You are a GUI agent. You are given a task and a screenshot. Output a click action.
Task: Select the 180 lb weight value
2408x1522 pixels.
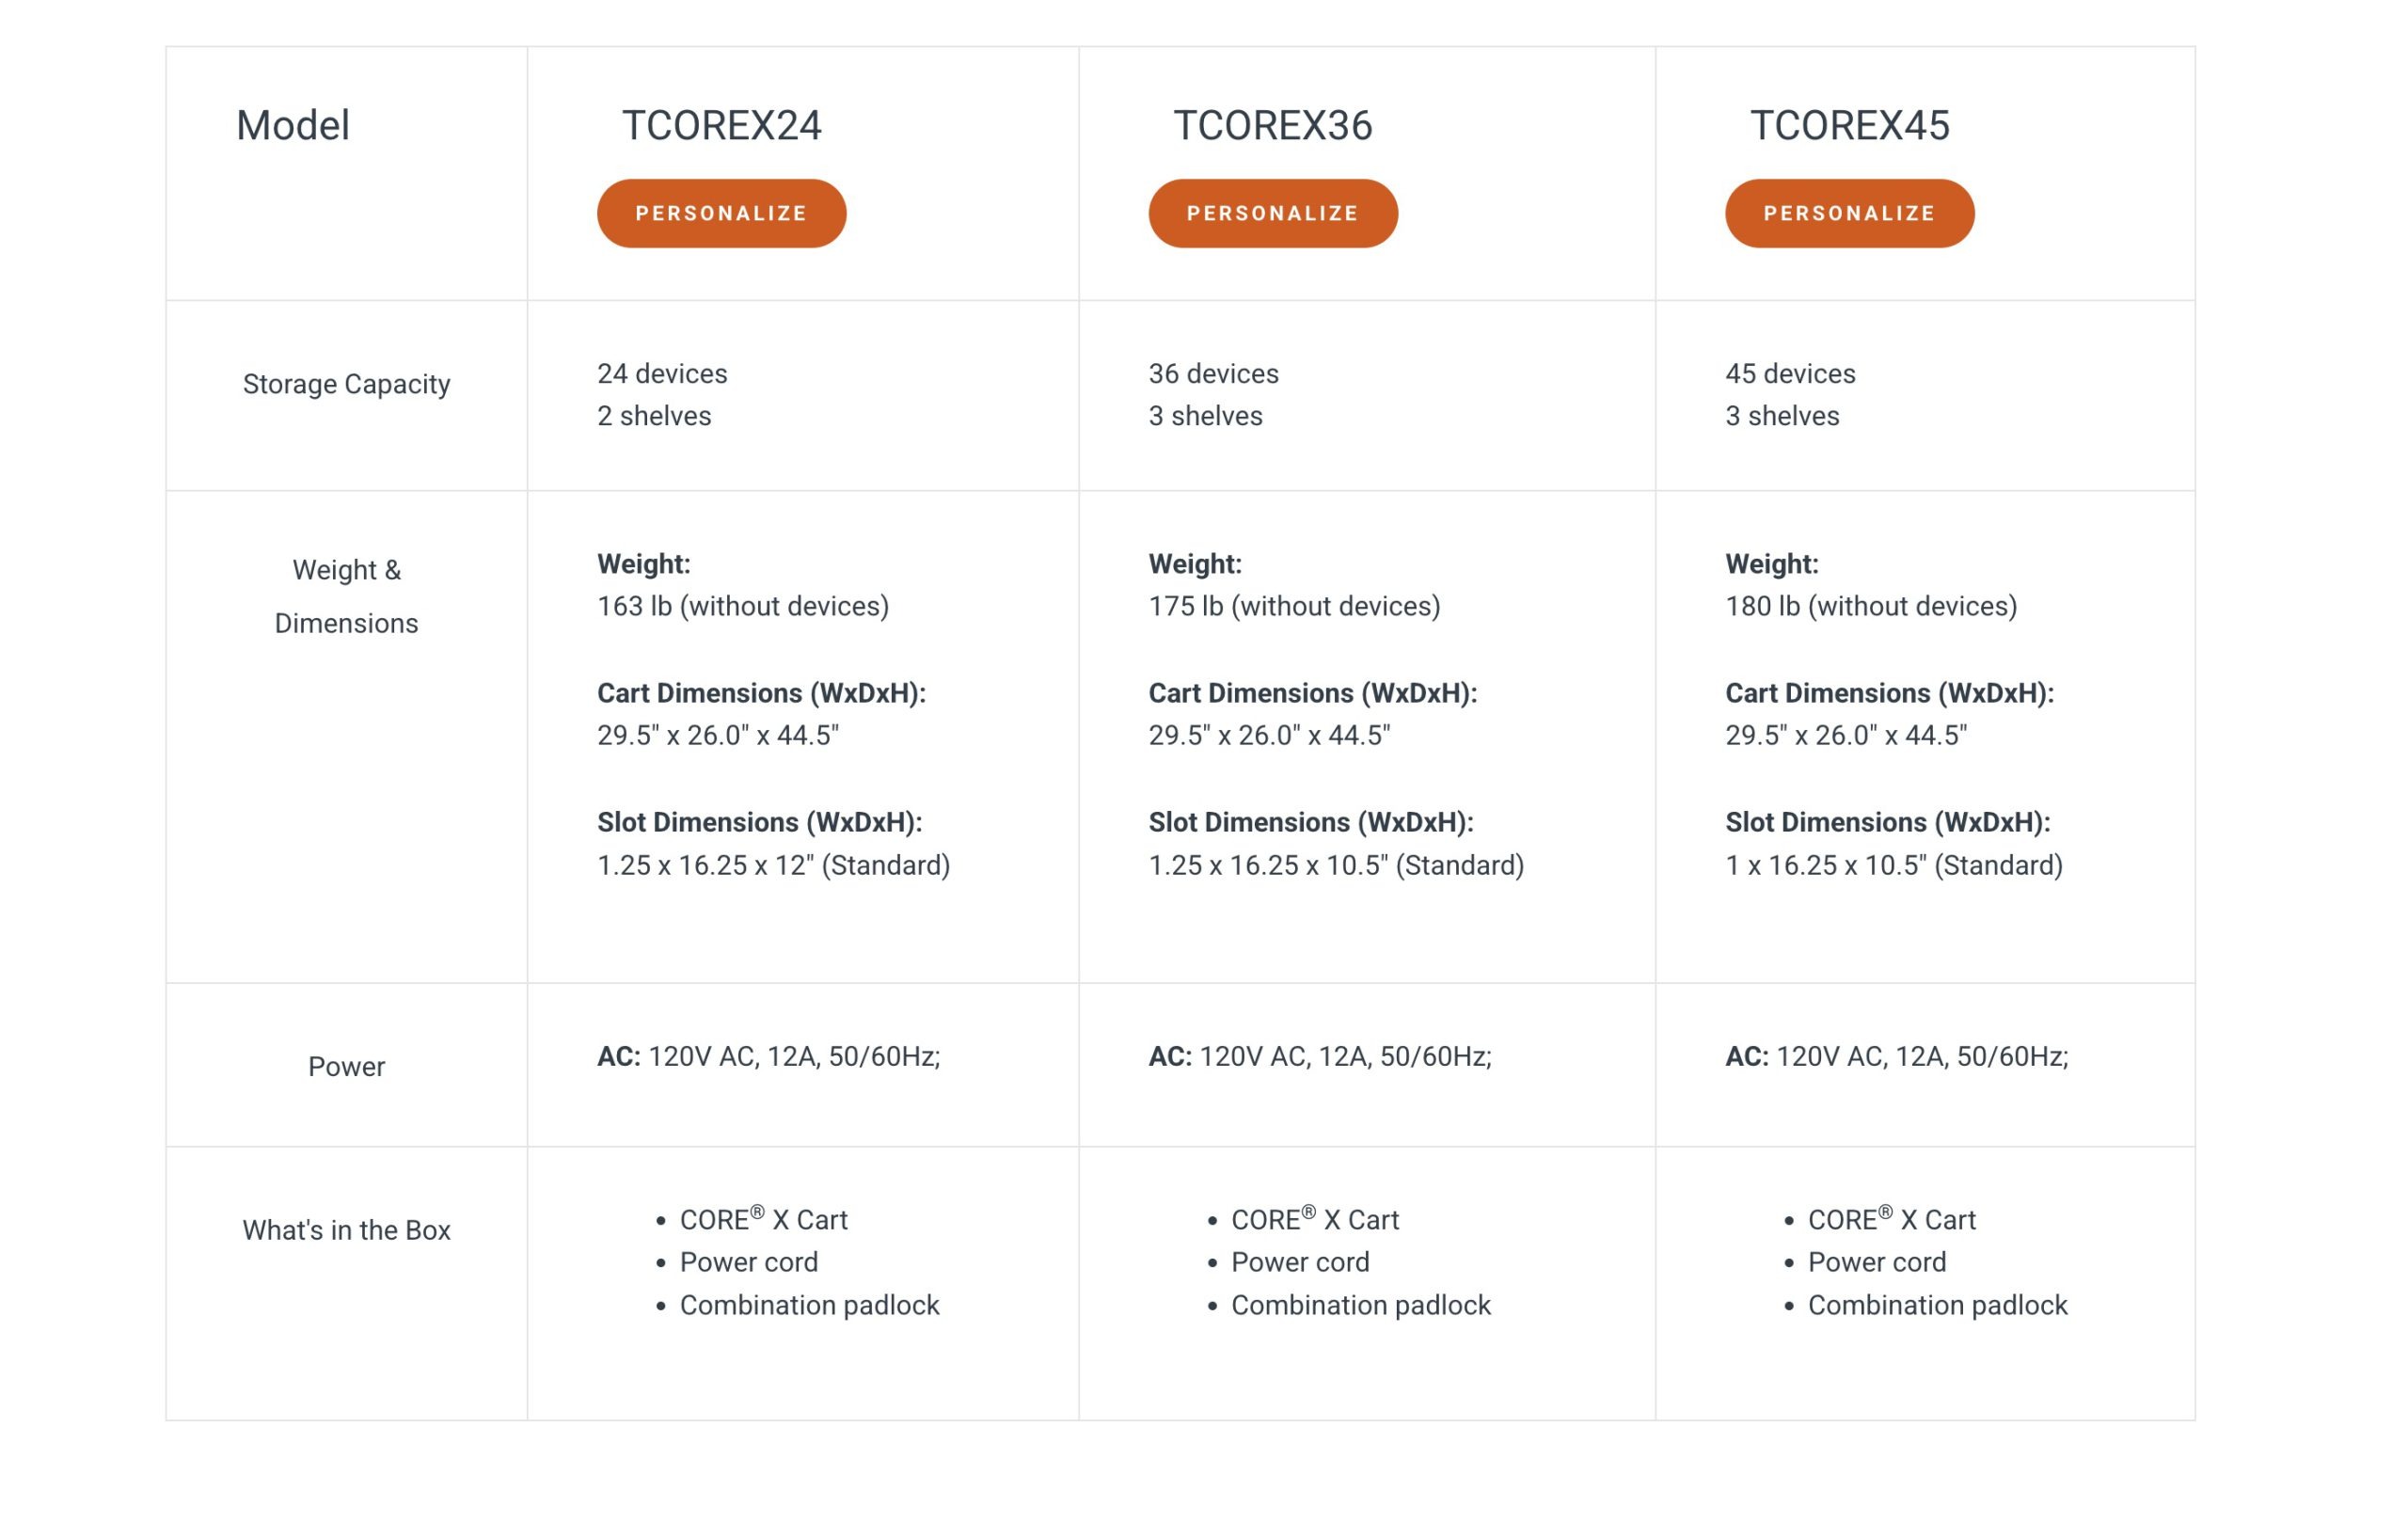[1870, 606]
